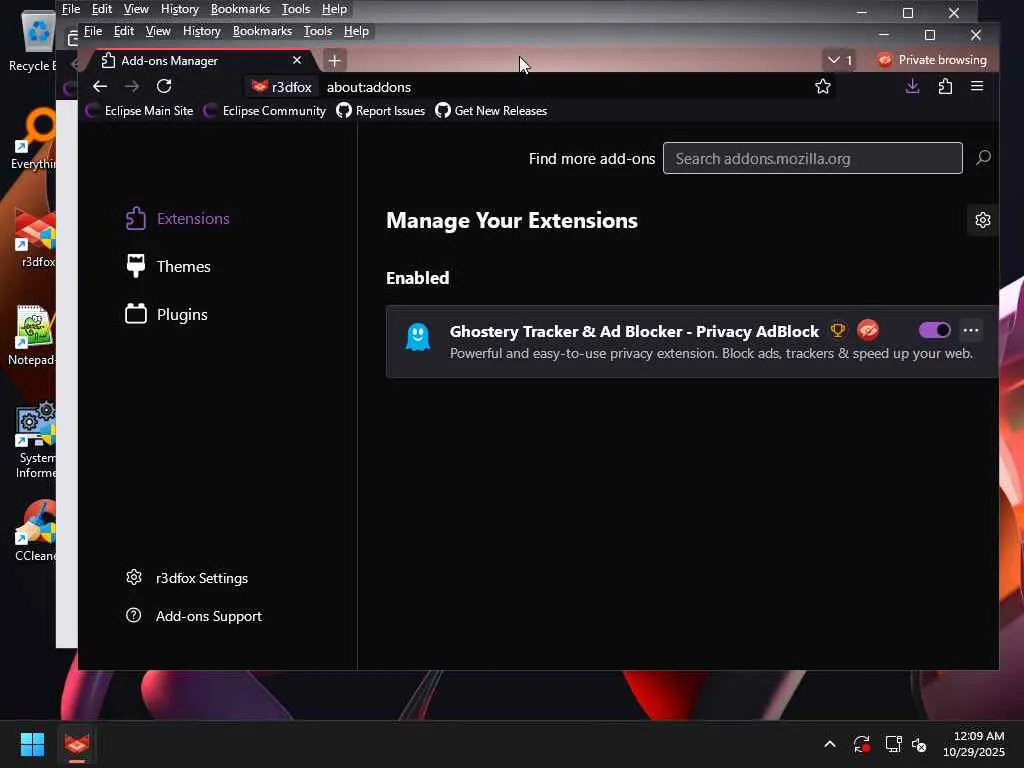Focus the Search addons.mozilla.org field

tap(812, 158)
